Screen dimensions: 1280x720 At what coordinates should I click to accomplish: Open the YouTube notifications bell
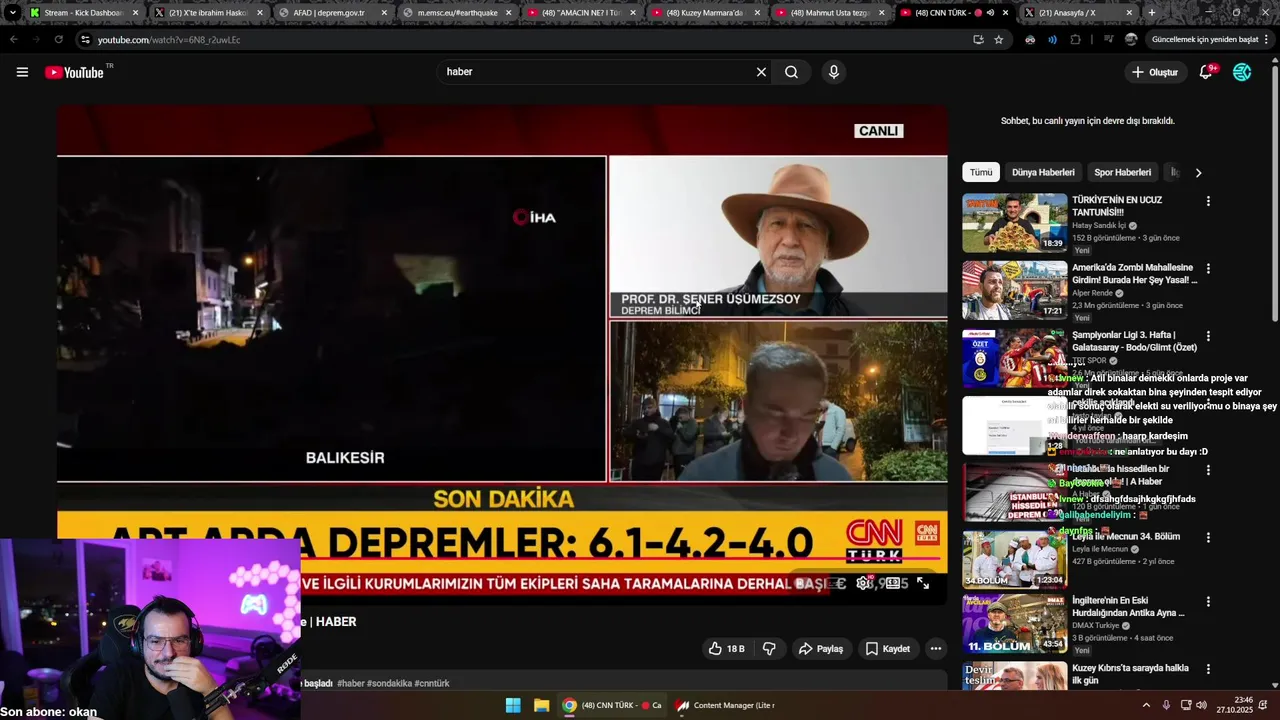pyautogui.click(x=1206, y=72)
